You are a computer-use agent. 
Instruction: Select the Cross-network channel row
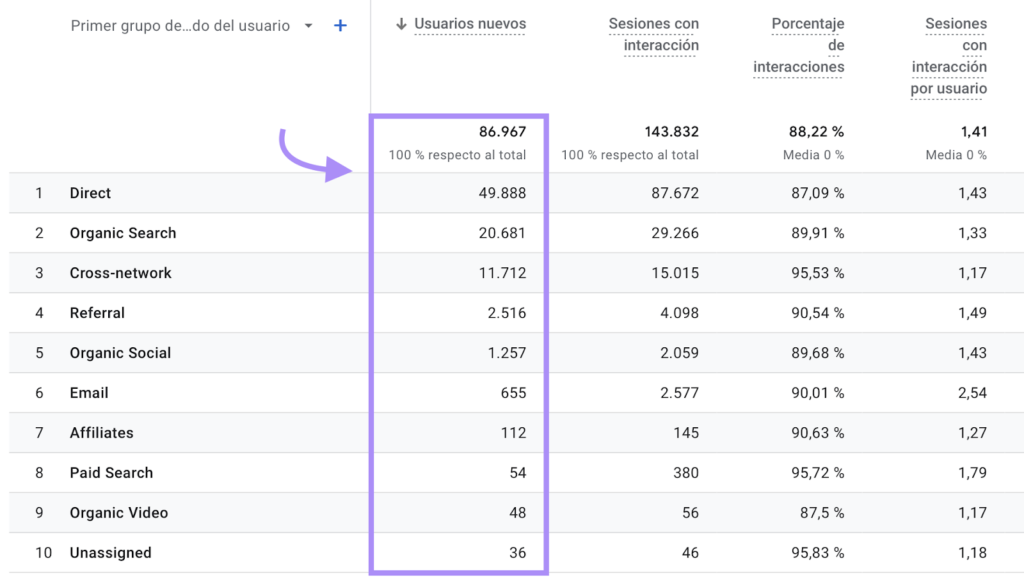[x=120, y=273]
